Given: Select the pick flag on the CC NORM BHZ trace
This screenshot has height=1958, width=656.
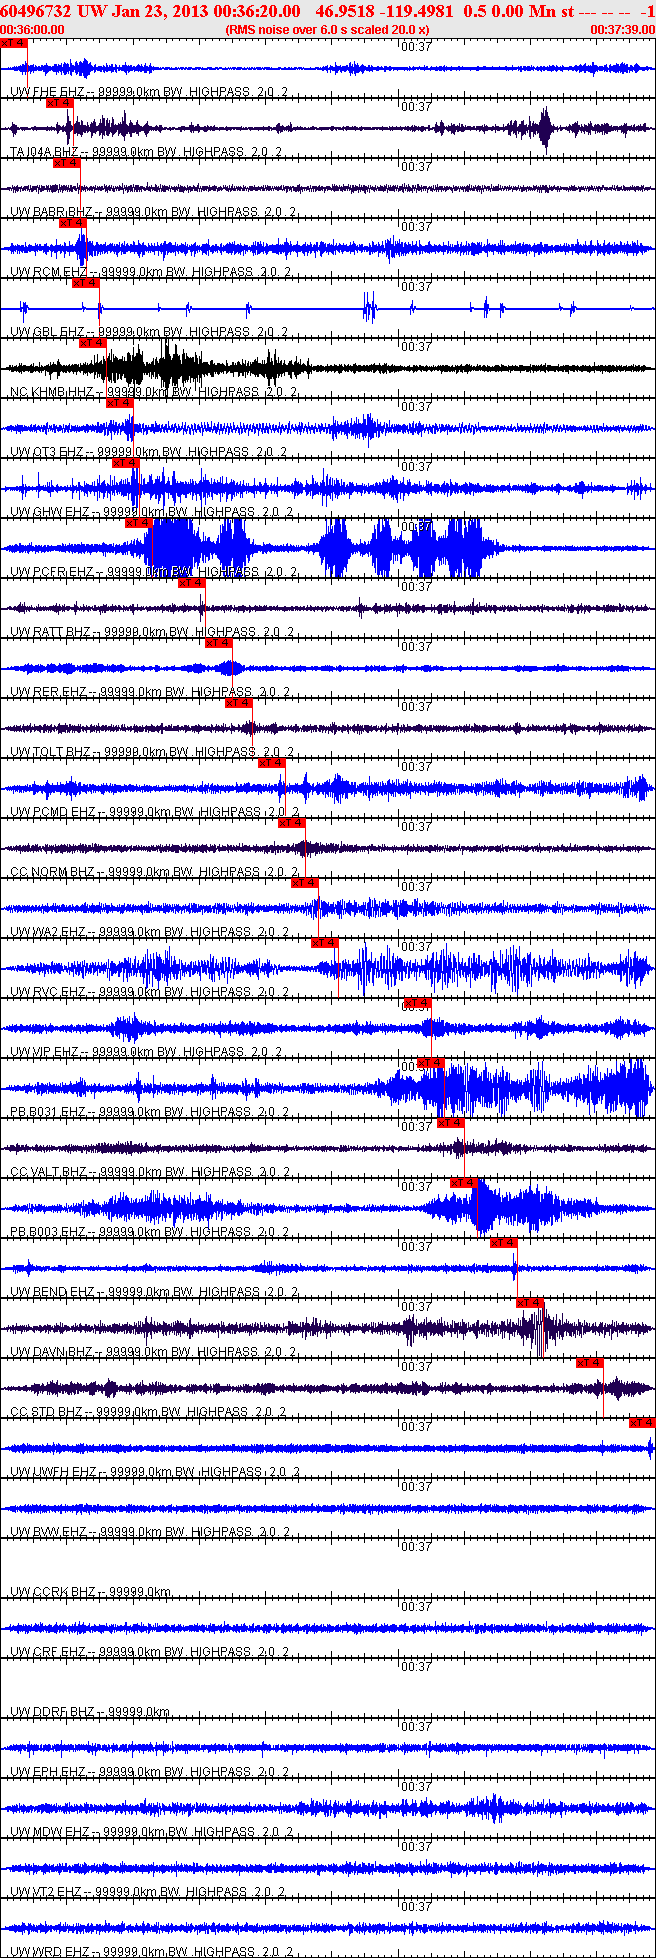Looking at the screenshot, I should click(x=292, y=823).
